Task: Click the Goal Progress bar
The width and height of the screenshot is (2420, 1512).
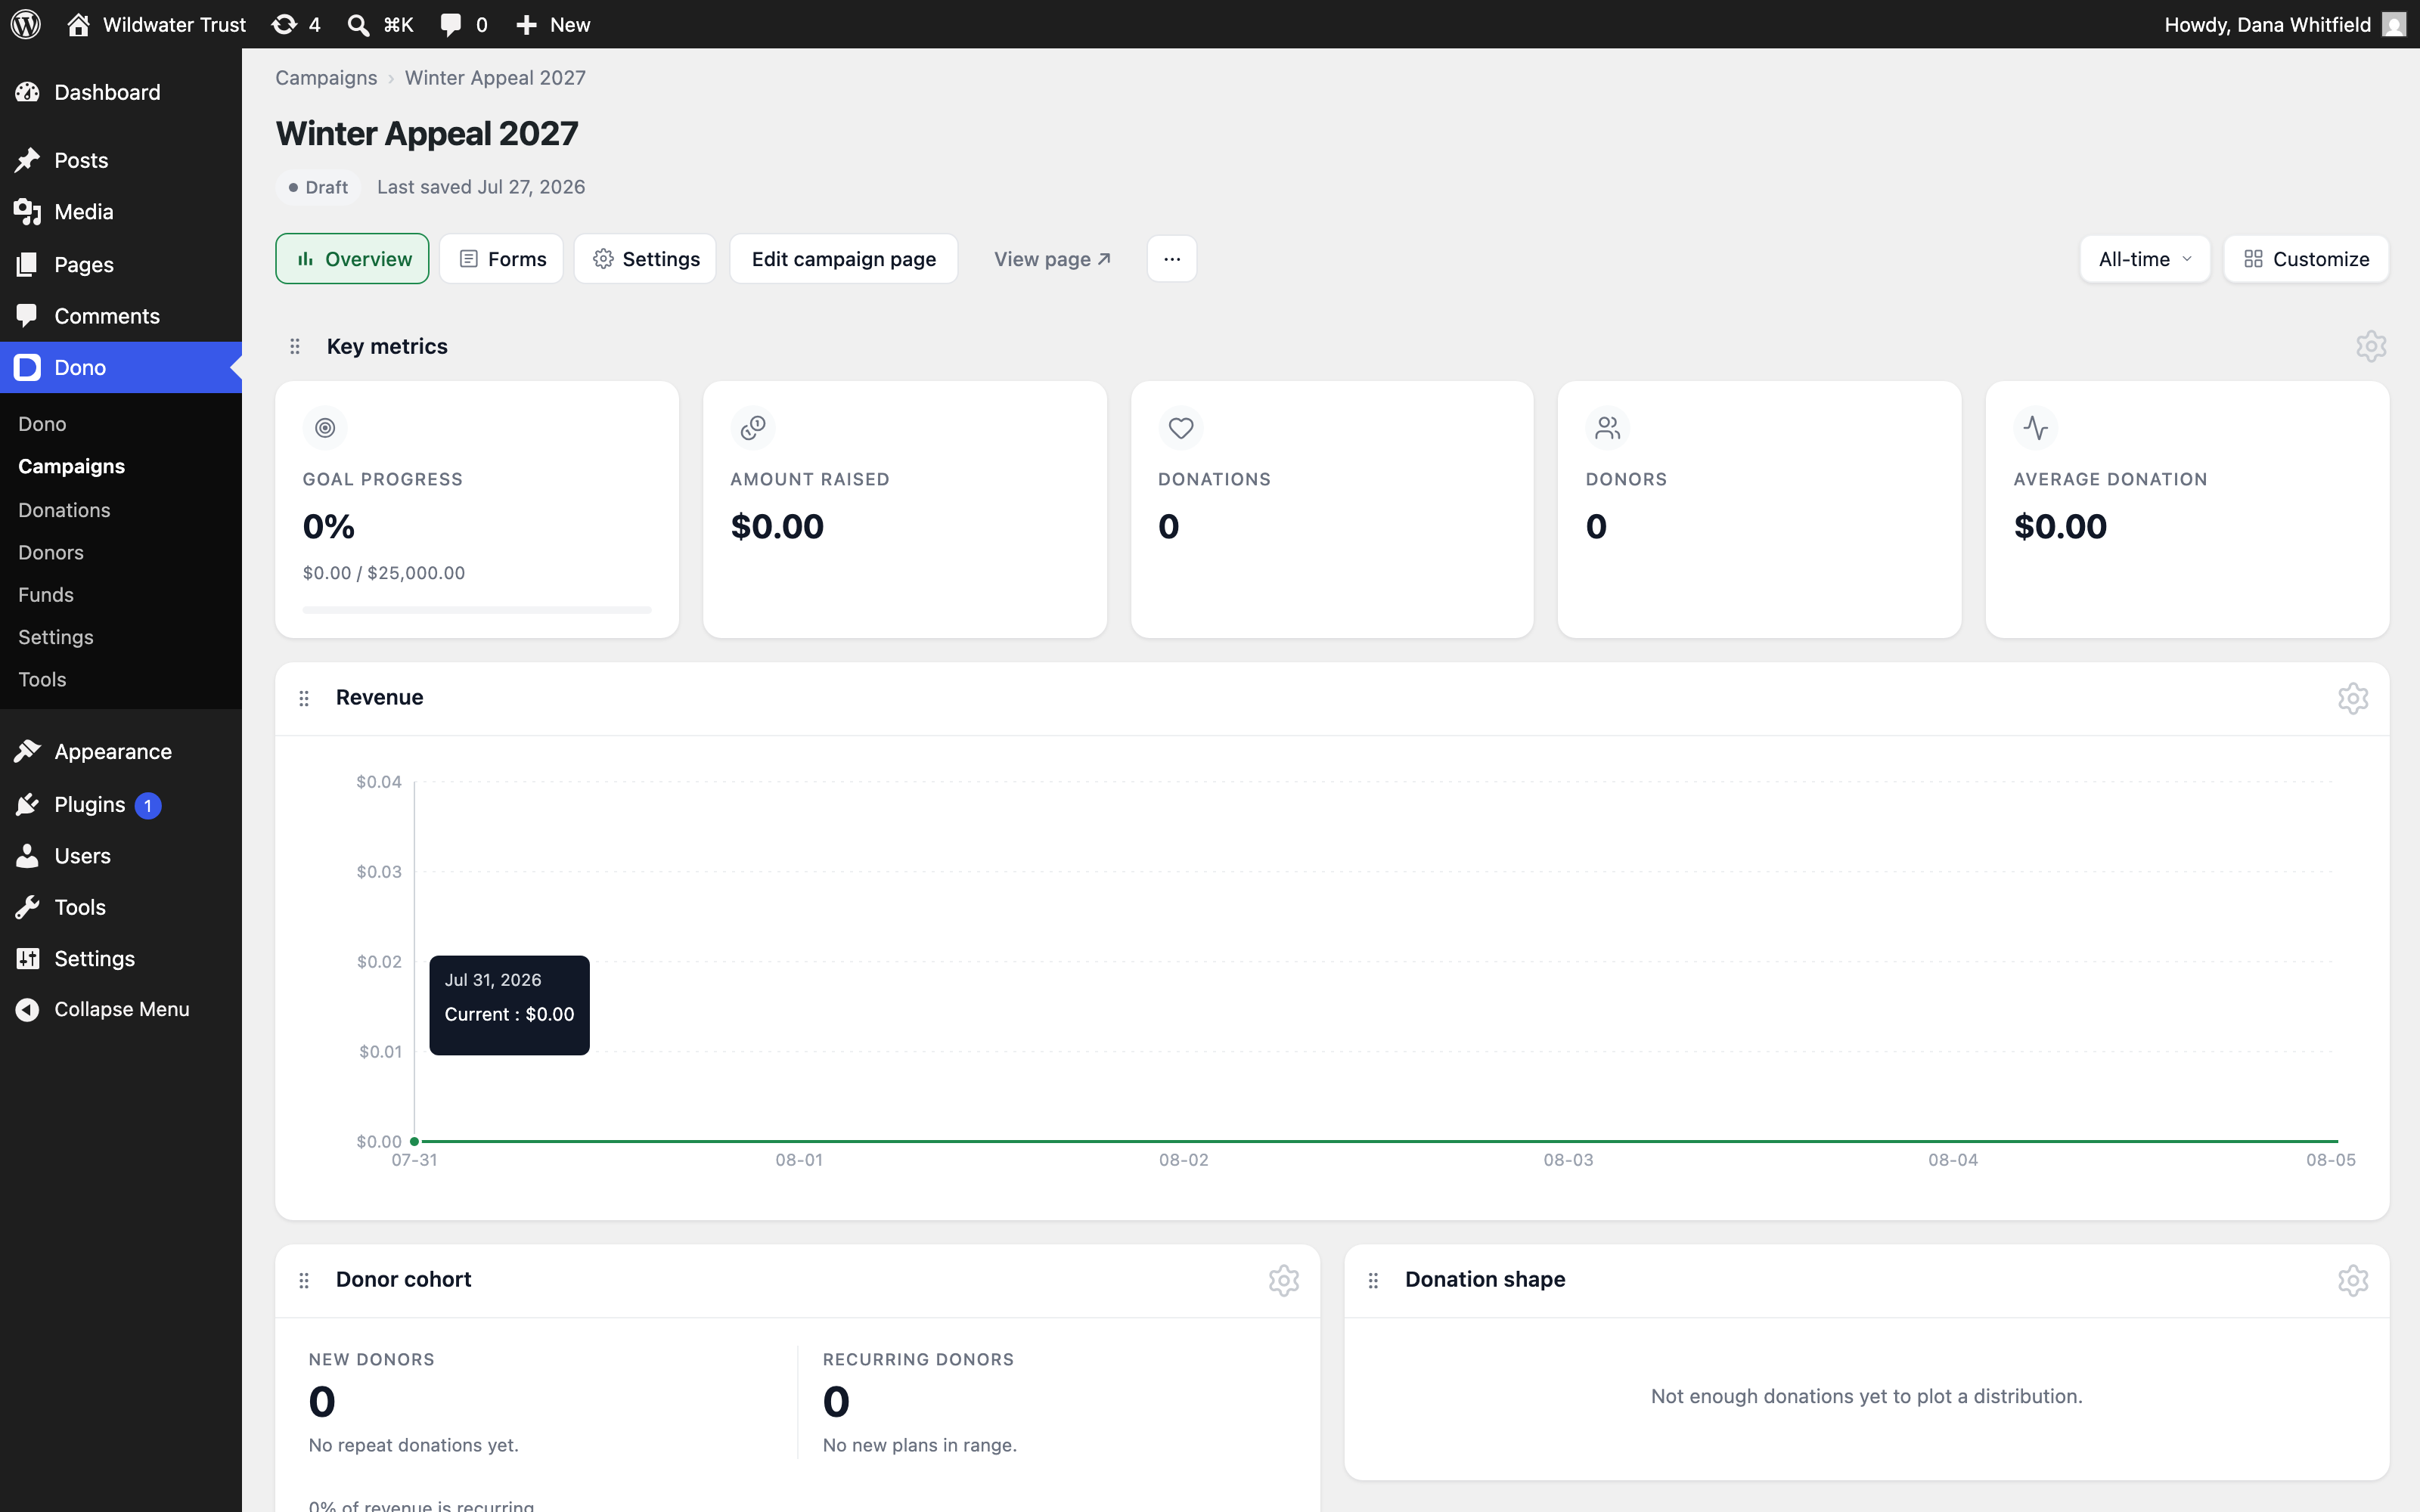Action: (477, 610)
